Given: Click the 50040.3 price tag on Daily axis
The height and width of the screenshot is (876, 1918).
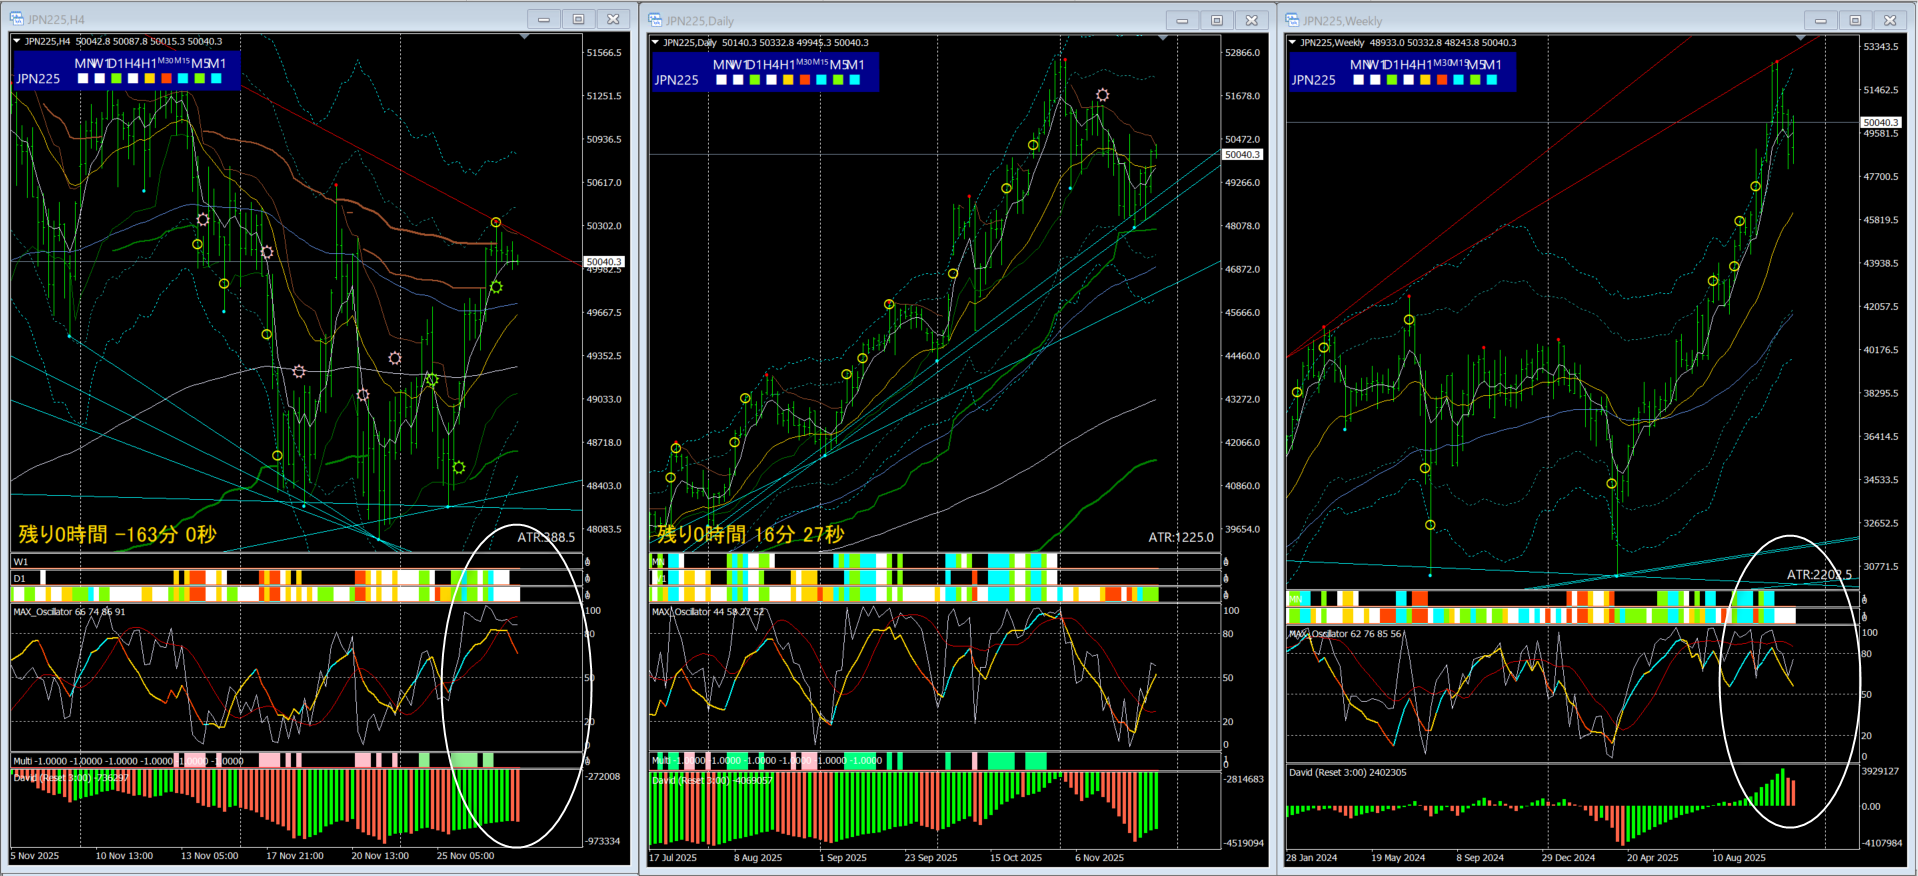Looking at the screenshot, I should tap(1243, 154).
